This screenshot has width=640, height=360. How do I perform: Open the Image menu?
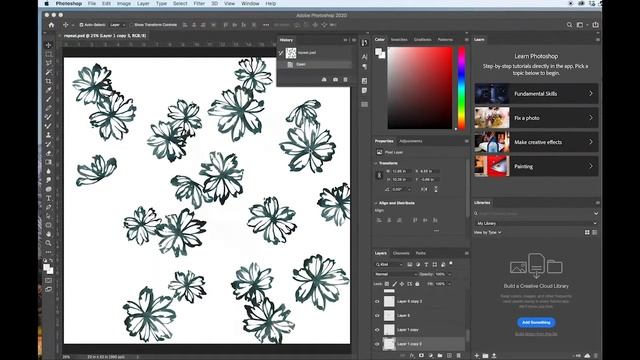[124, 3]
